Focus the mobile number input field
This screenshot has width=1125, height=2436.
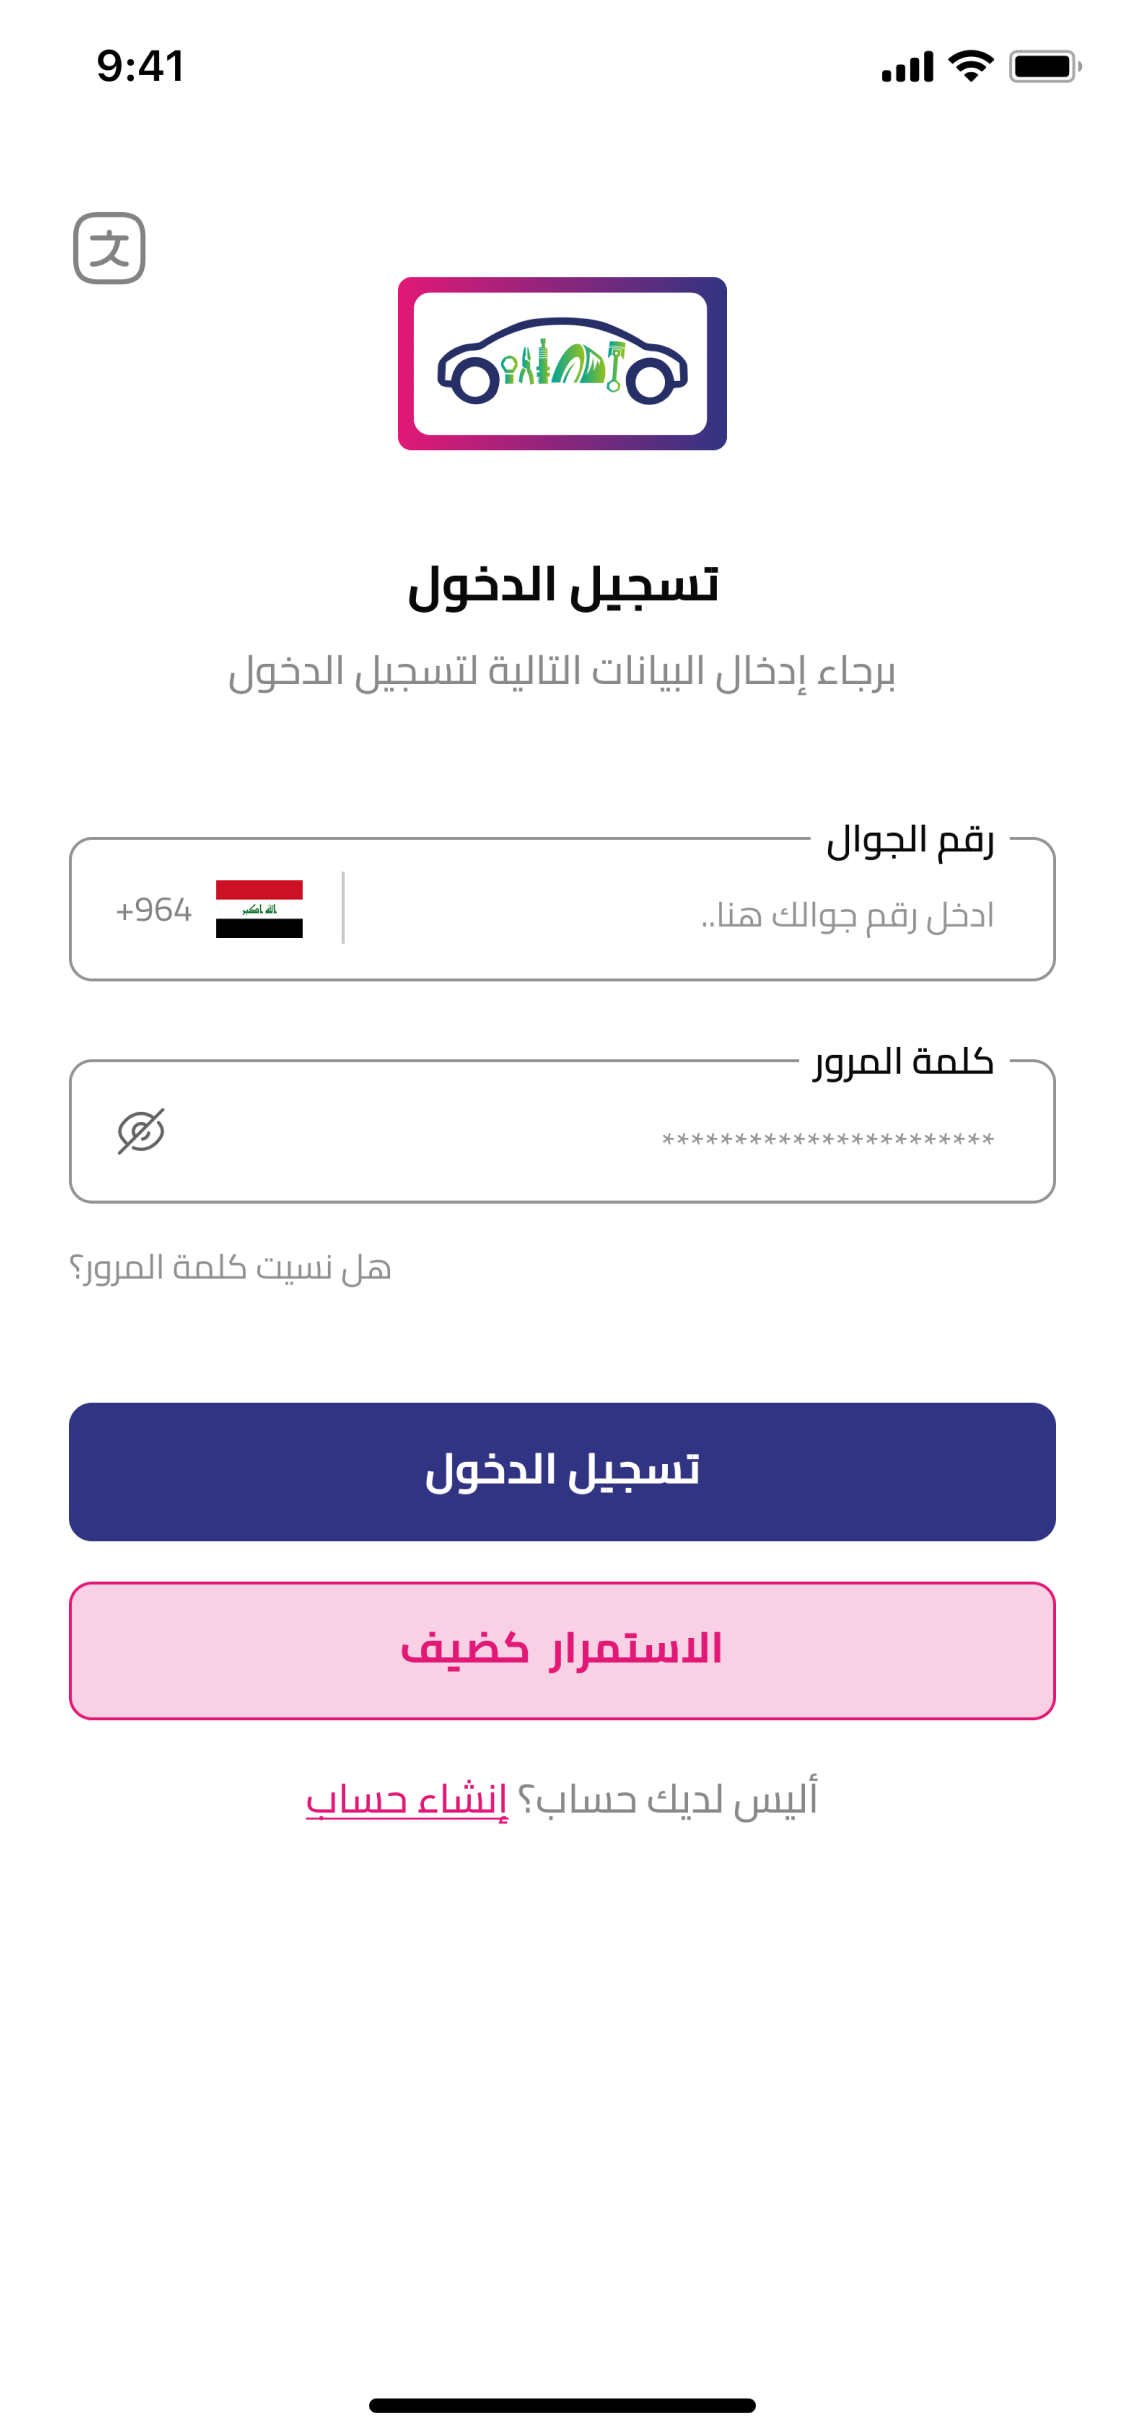click(x=680, y=914)
